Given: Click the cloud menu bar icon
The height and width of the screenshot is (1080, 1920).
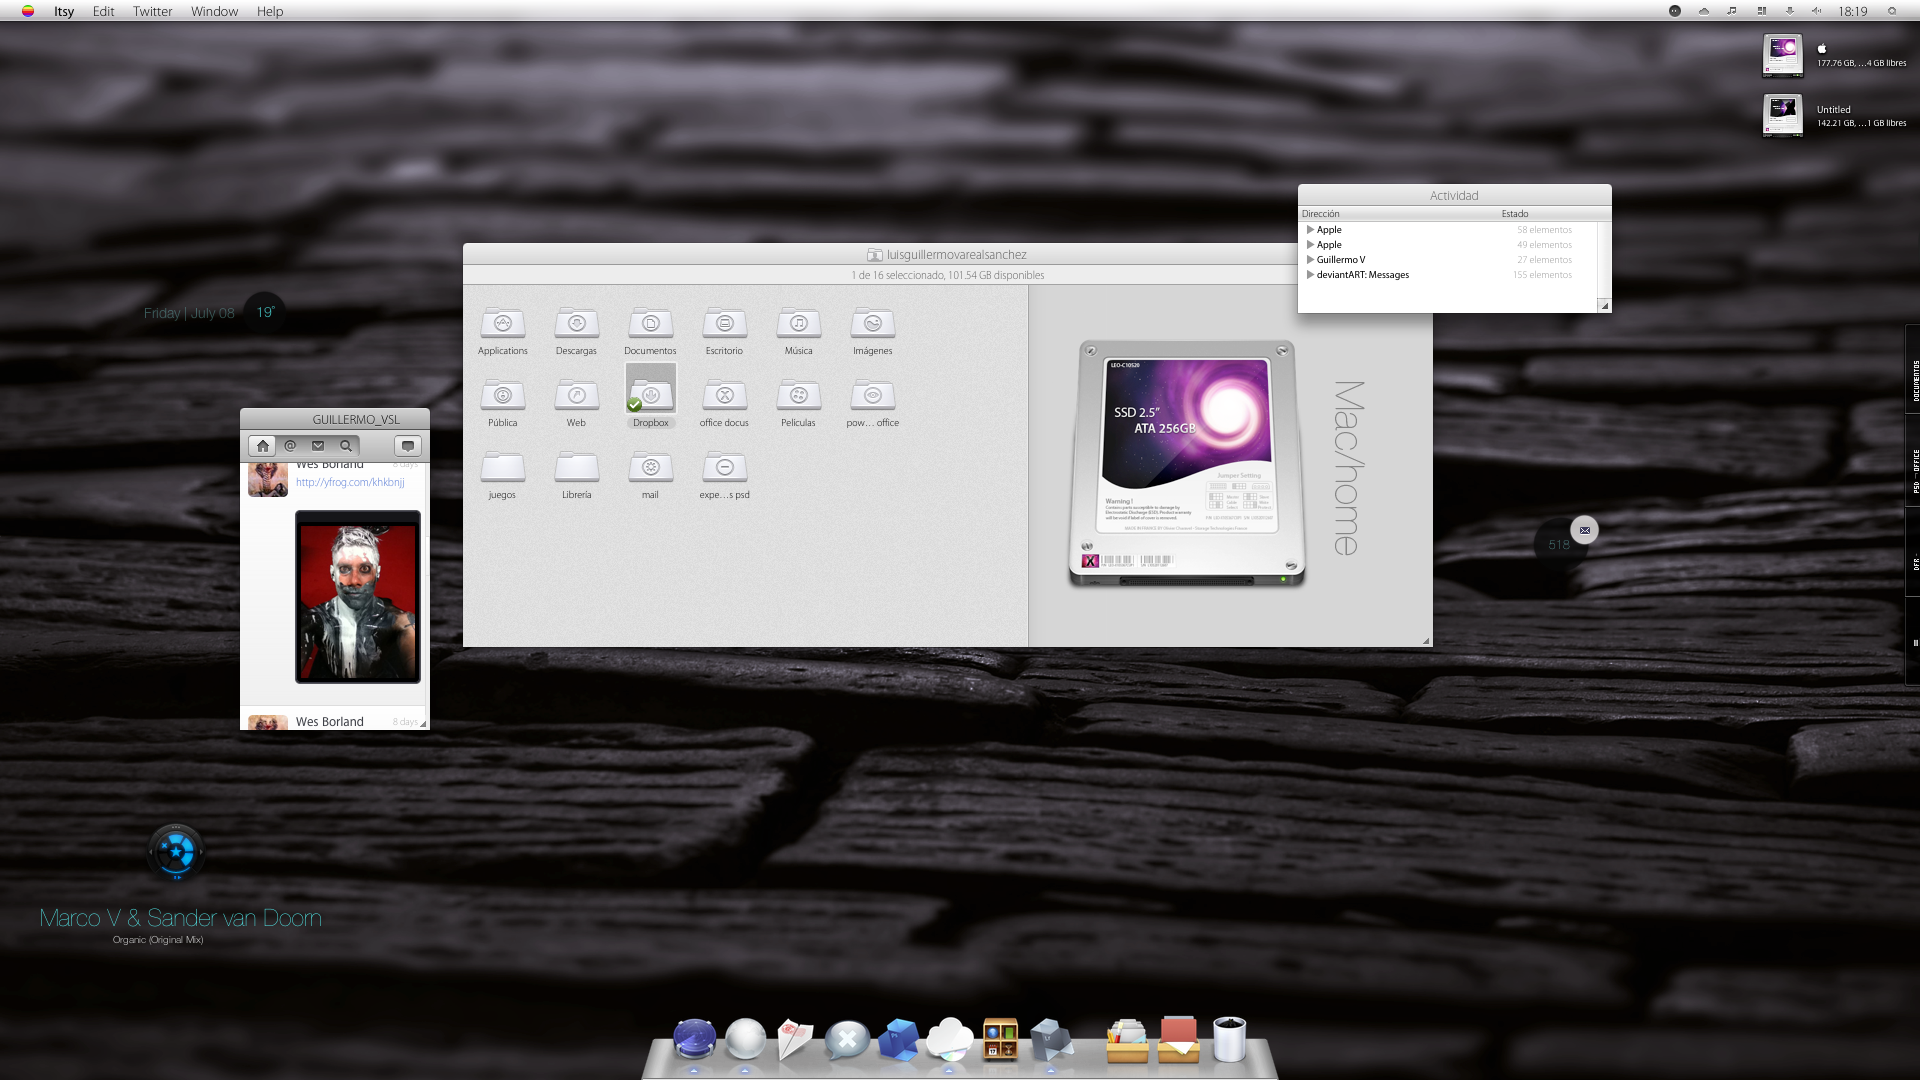Looking at the screenshot, I should pos(1703,11).
